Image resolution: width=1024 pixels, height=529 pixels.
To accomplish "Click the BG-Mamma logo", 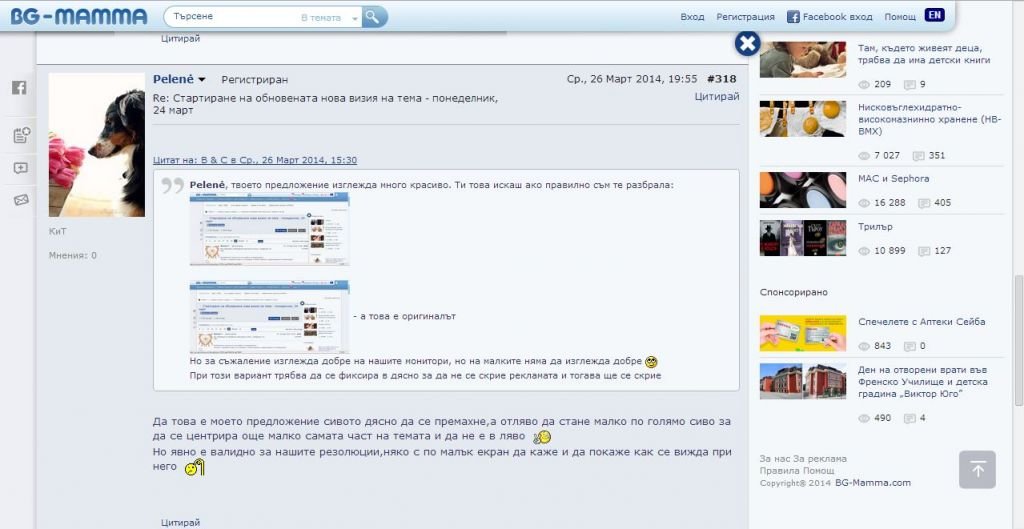I will pos(78,17).
